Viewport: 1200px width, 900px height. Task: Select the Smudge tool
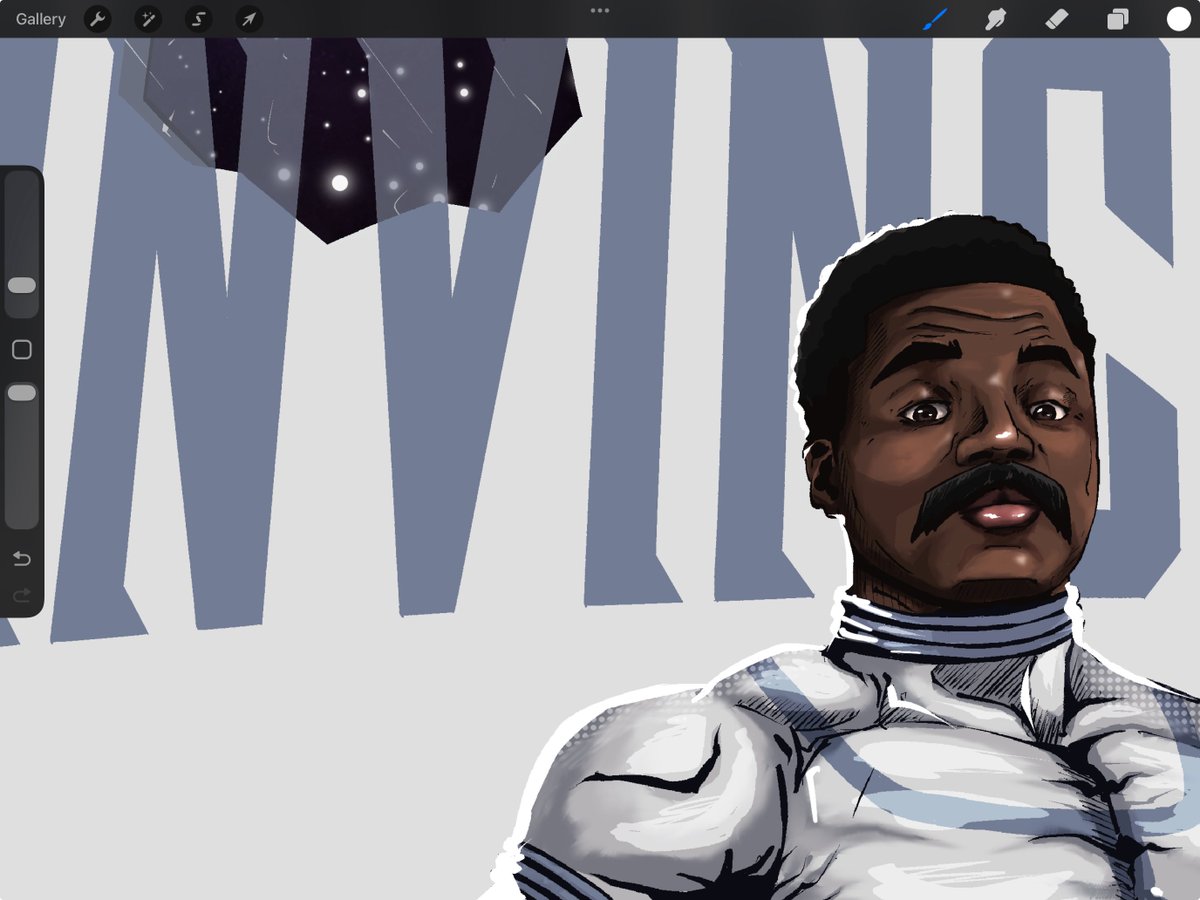[x=995, y=19]
